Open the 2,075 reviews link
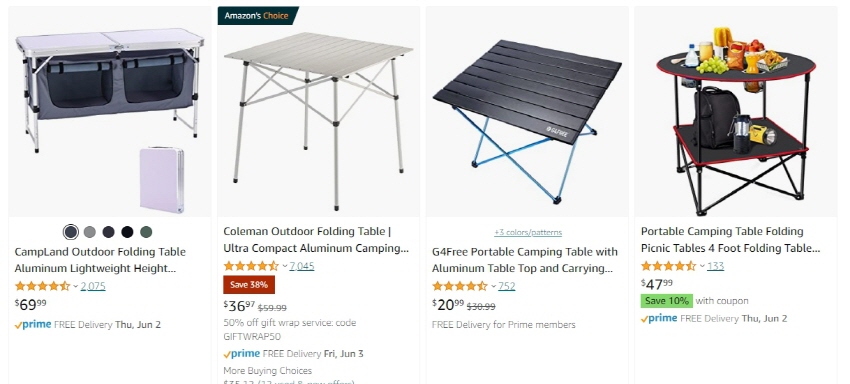 point(93,286)
